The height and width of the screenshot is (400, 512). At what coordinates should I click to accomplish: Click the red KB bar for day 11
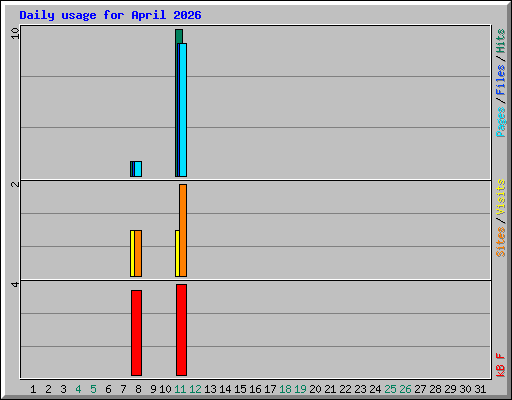tap(181, 330)
